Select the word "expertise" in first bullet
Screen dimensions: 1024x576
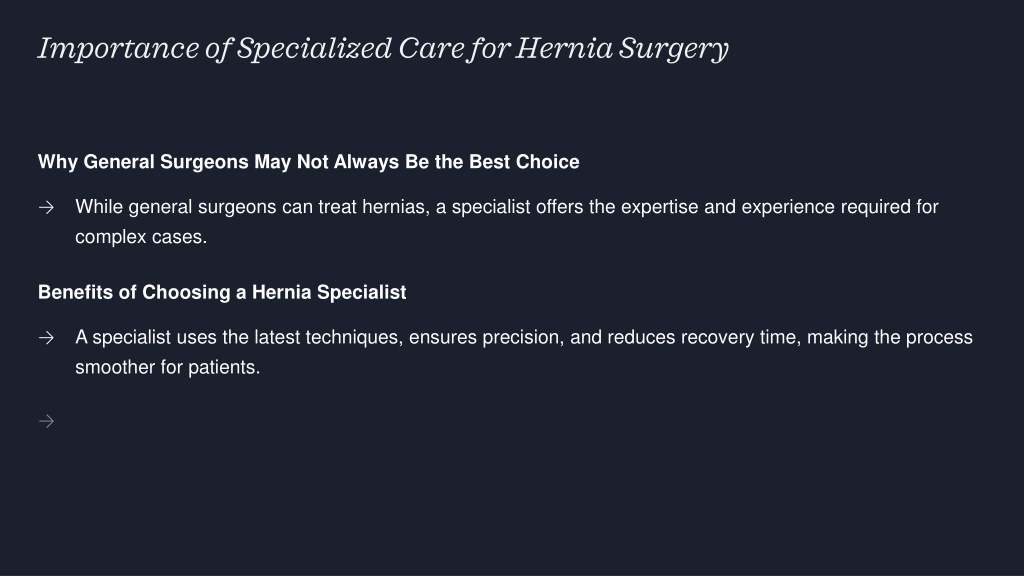pyautogui.click(x=660, y=207)
